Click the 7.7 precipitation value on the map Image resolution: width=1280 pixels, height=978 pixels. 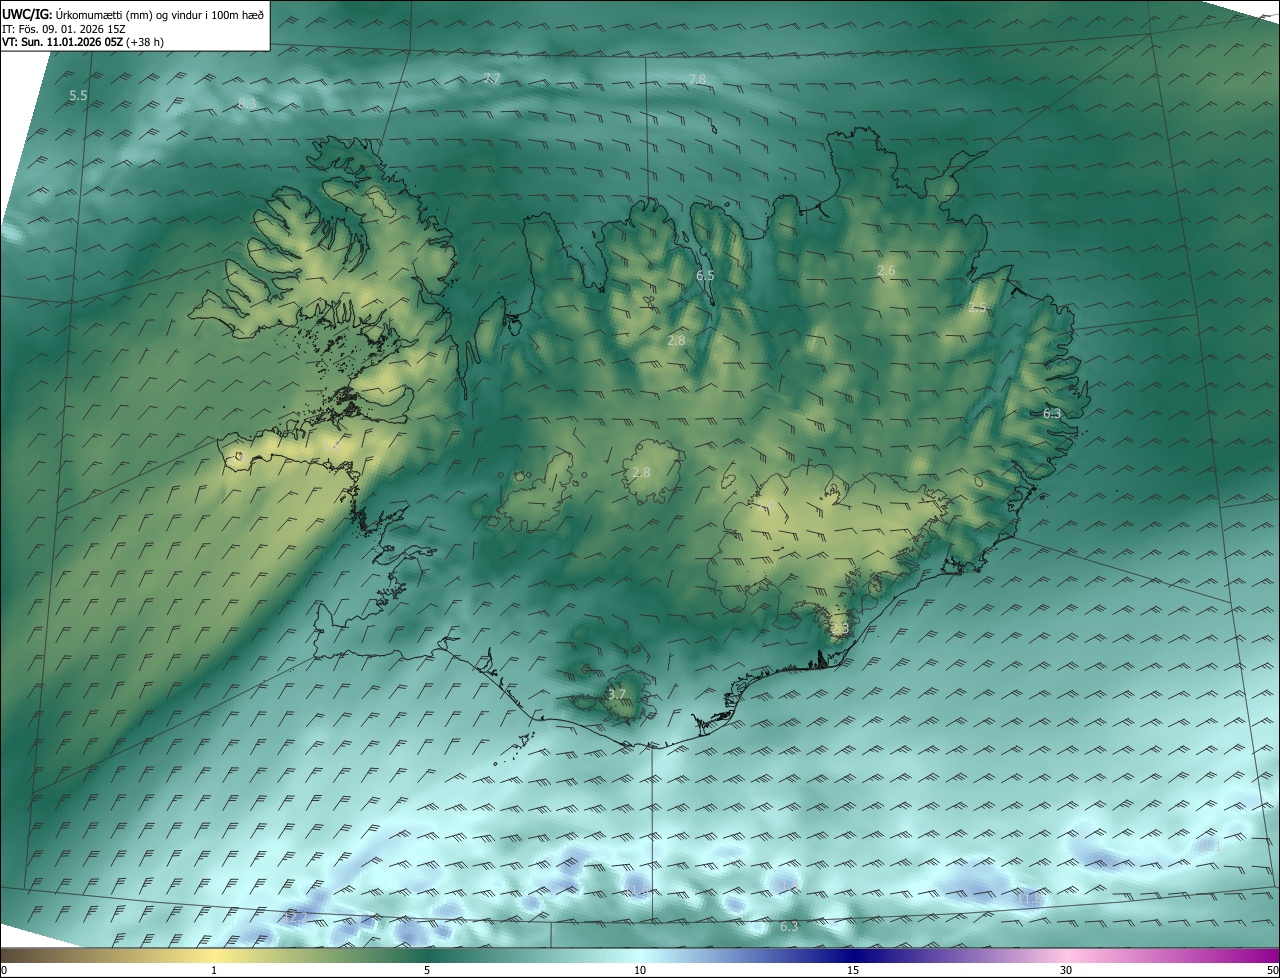click(x=492, y=78)
